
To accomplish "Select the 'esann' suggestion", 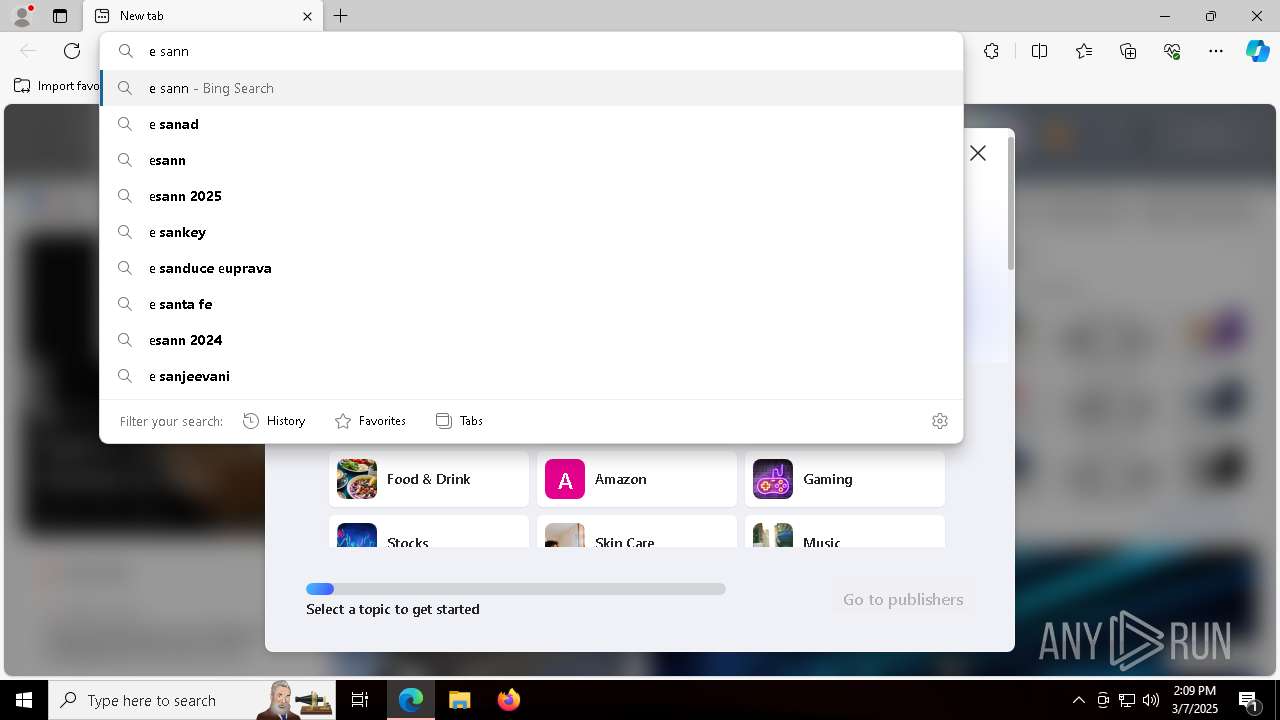I will click(x=531, y=160).
